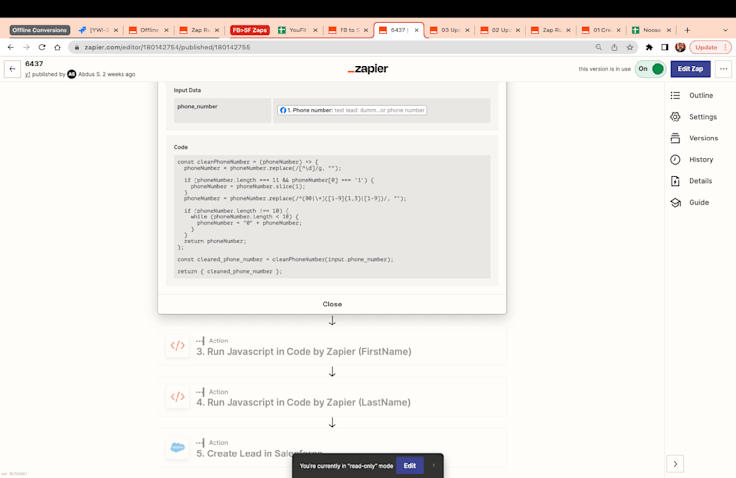
Task: Click the Salesforce cloud icon for step 5
Action: (177, 447)
